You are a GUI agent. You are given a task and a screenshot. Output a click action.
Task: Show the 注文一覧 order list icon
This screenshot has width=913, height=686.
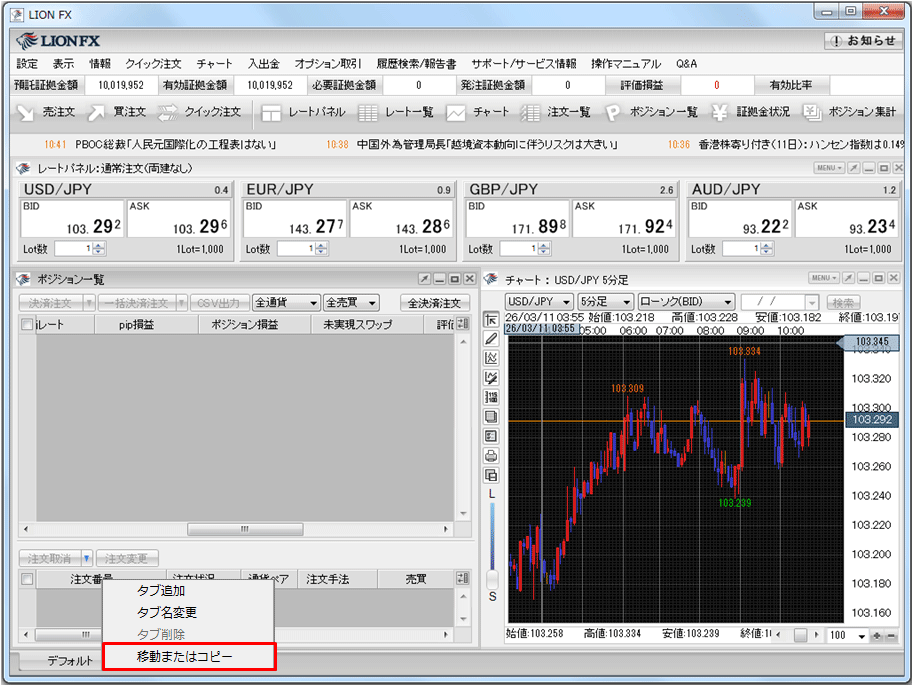[x=555, y=112]
